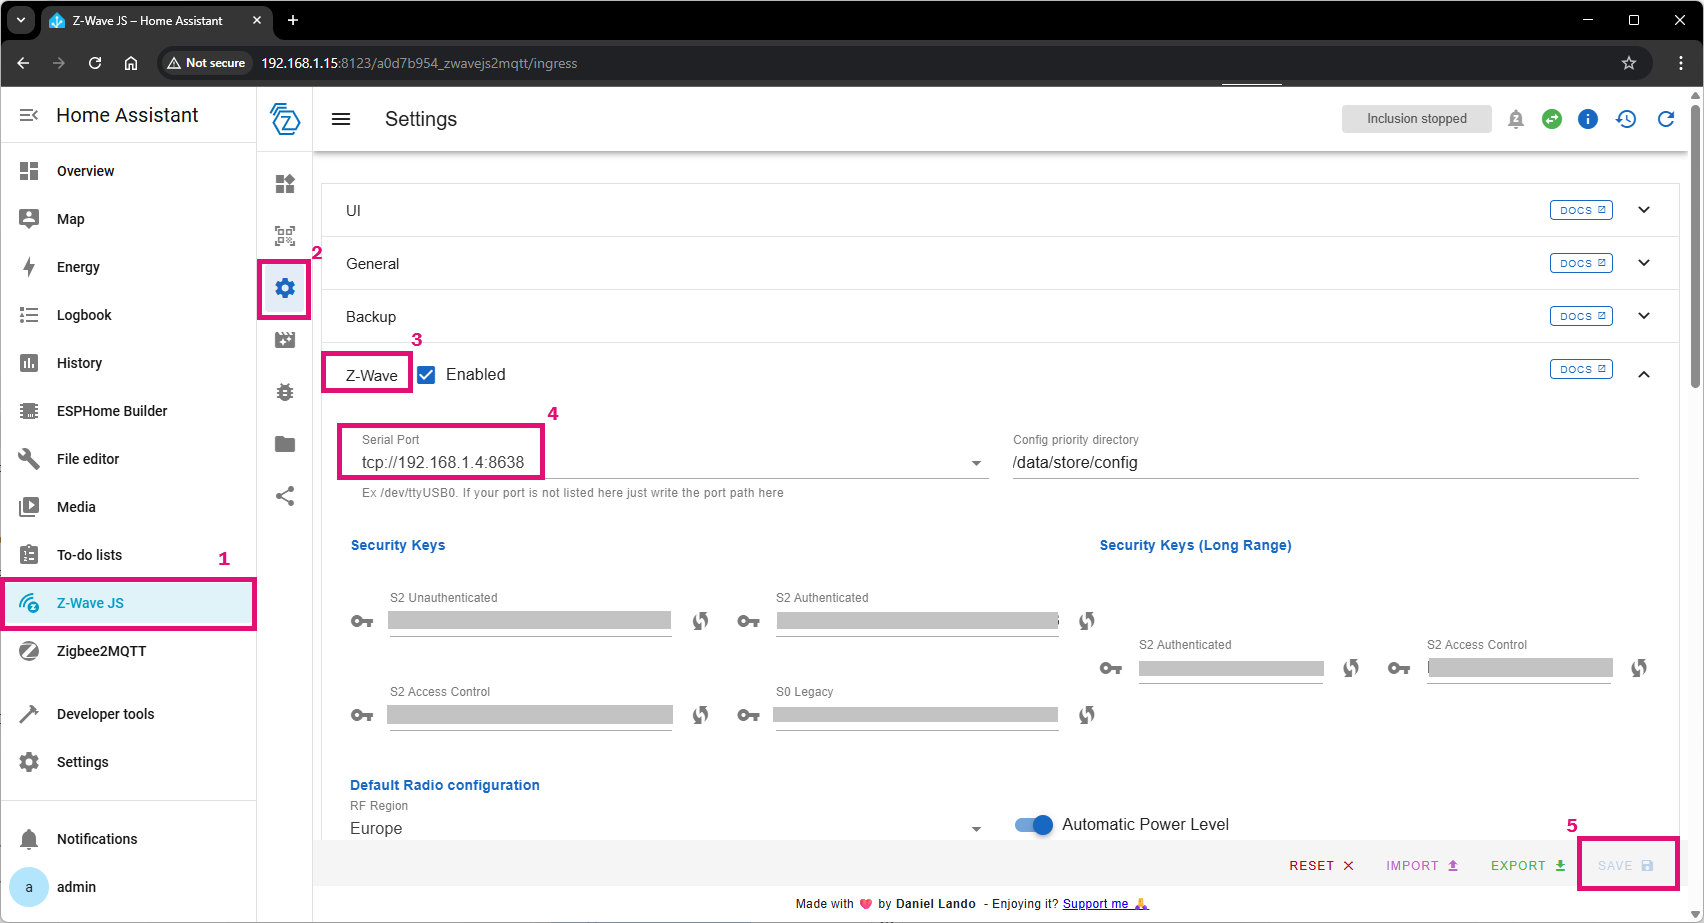Expand the General settings section
This screenshot has height=923, width=1704.
(1644, 263)
